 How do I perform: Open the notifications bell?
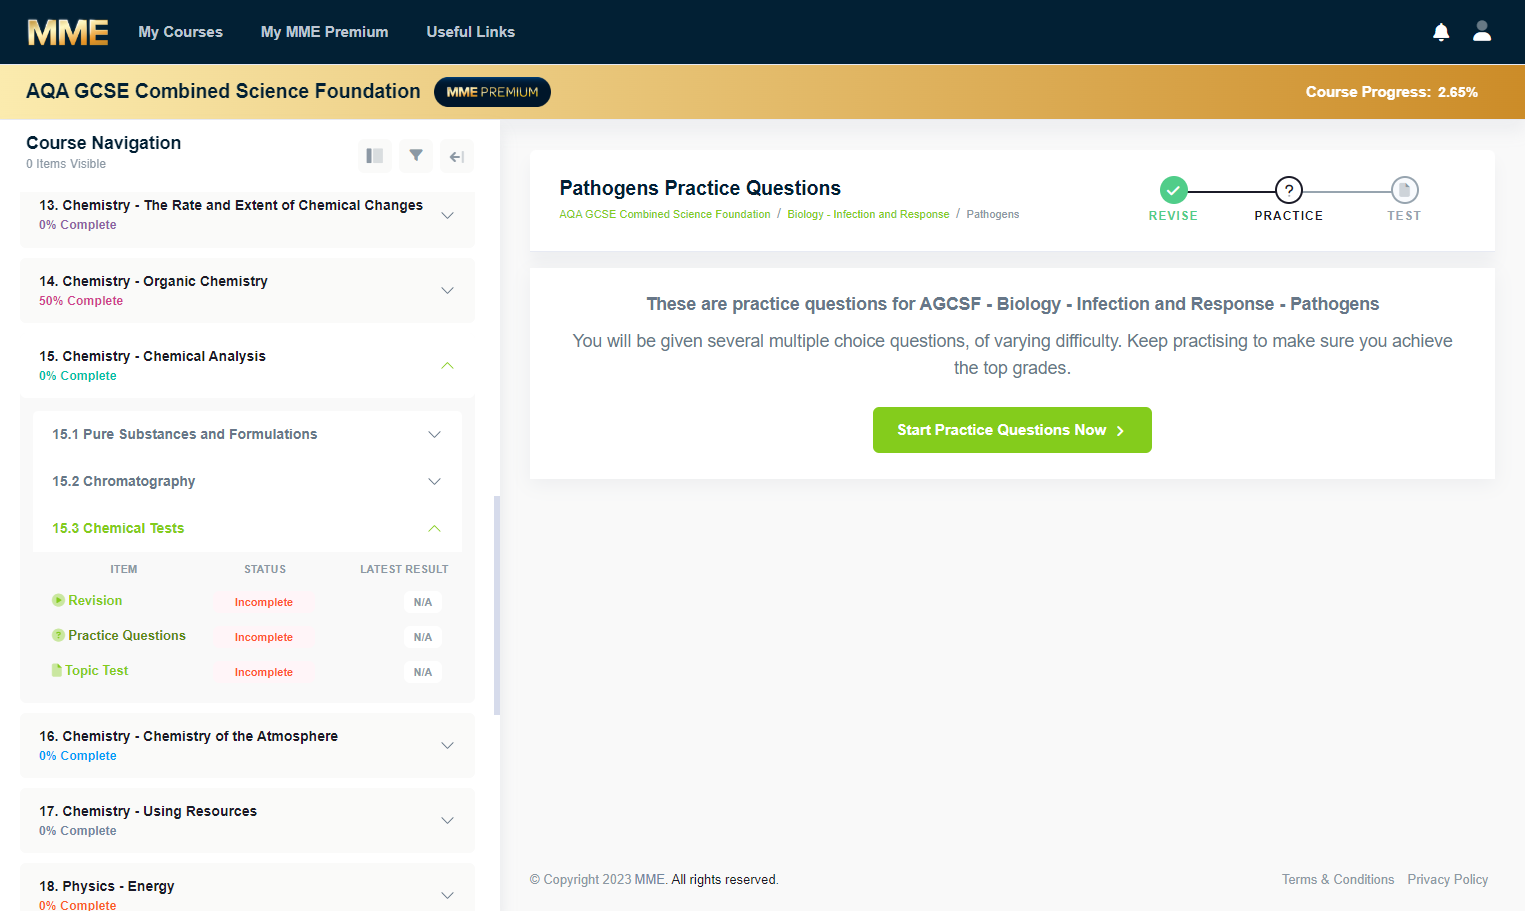click(x=1441, y=32)
